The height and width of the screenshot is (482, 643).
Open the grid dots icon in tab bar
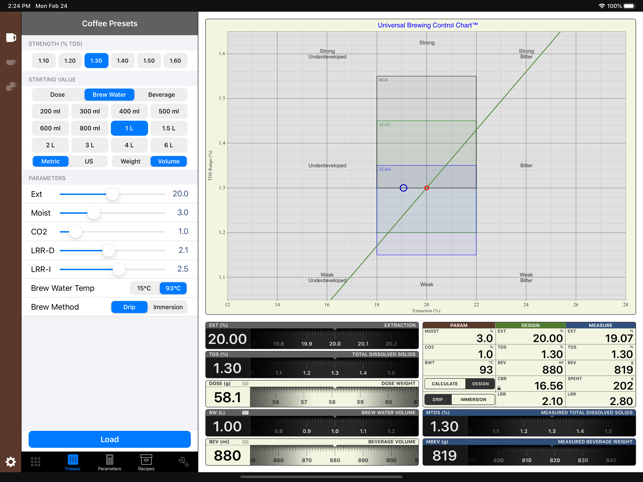36,462
